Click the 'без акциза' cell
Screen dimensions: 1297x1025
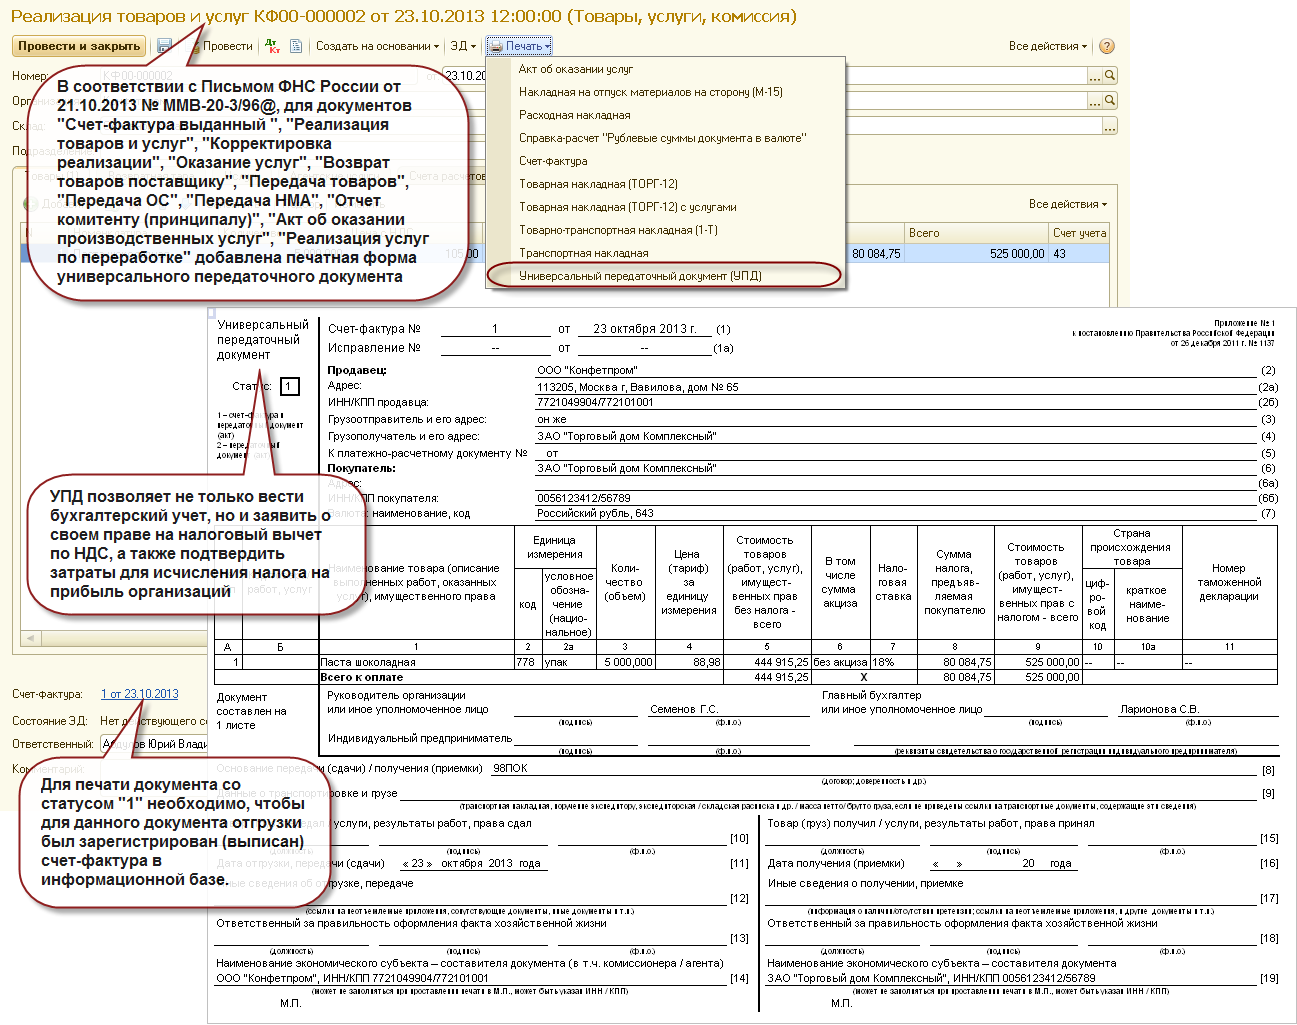[x=840, y=662]
